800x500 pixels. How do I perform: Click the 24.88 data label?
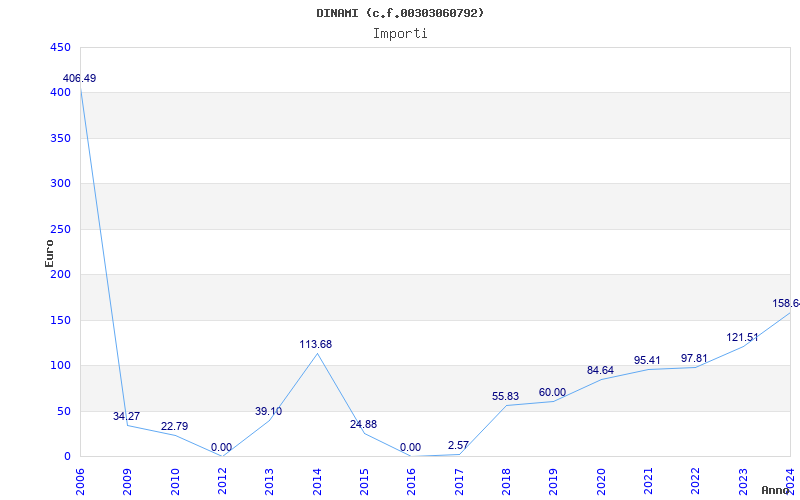(363, 424)
